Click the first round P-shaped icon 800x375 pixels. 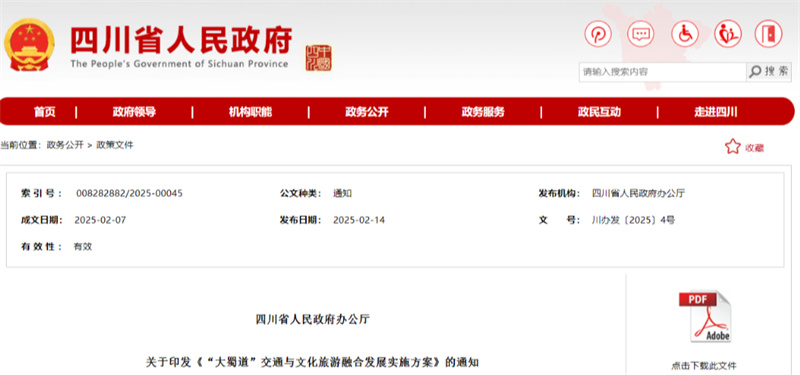tap(597, 34)
